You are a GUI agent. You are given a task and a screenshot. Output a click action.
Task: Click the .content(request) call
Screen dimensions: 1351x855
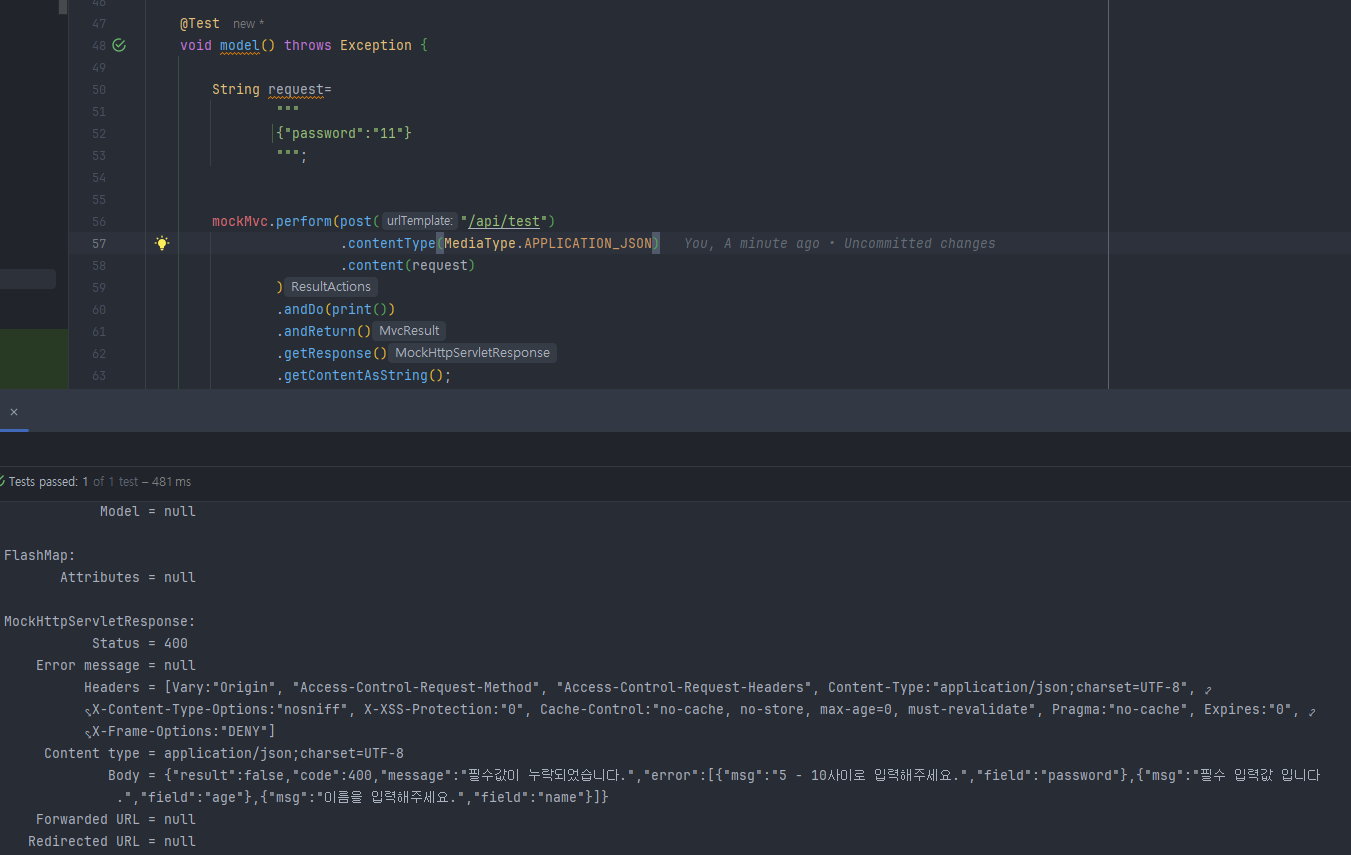coord(408,265)
